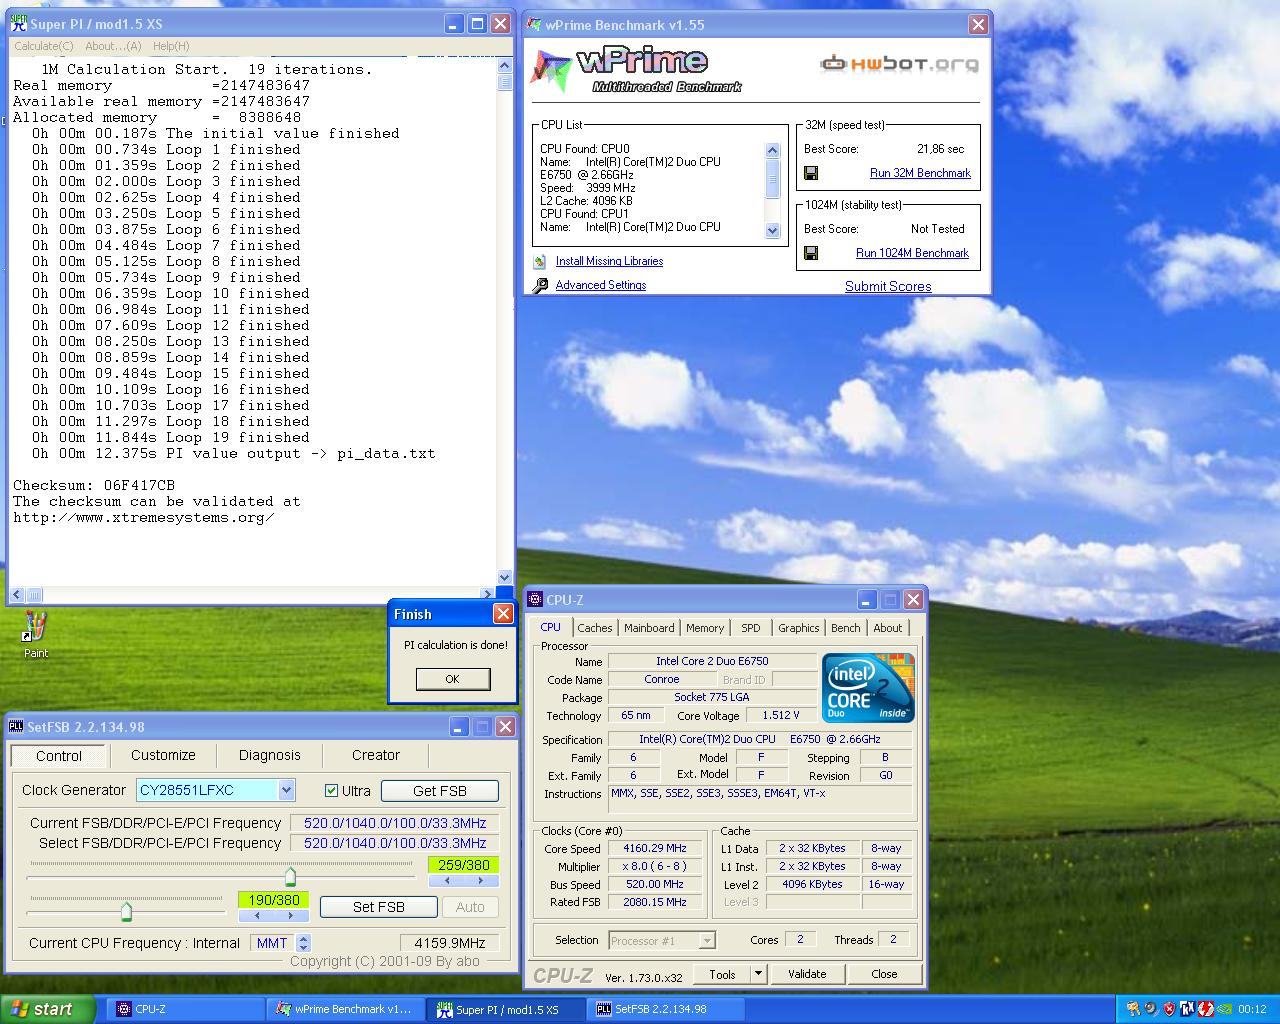
Task: Click the red circular-arrows tray icon
Action: 1207,1009
